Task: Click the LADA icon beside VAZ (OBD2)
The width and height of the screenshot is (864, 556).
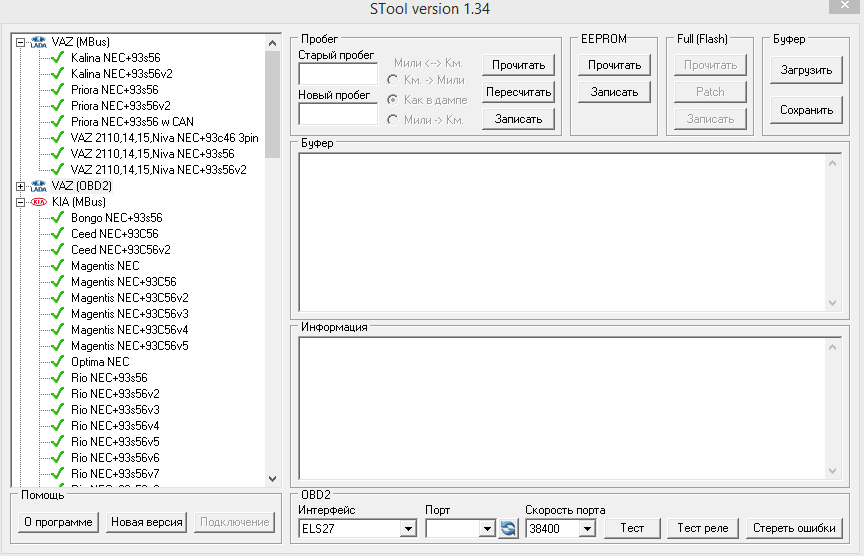Action: (39, 186)
